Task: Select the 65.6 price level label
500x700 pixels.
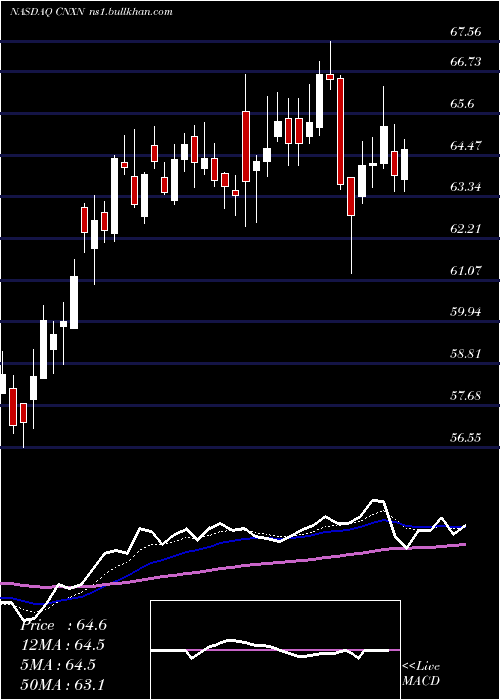Action: point(462,104)
